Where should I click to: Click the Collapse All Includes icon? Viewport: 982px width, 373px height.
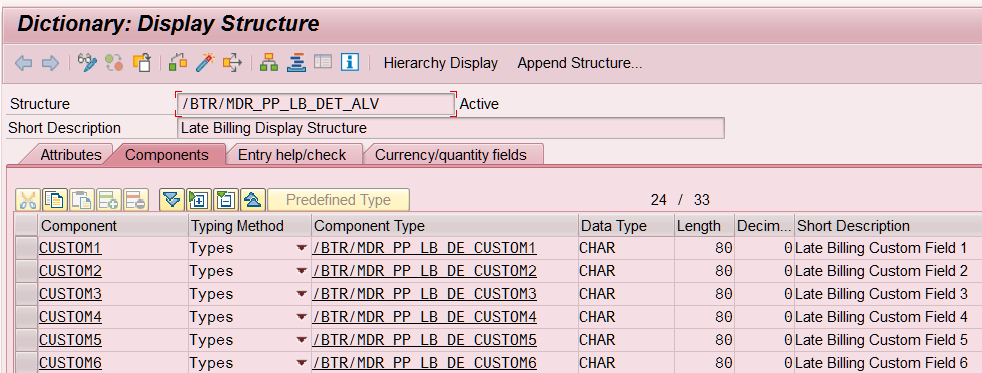252,200
